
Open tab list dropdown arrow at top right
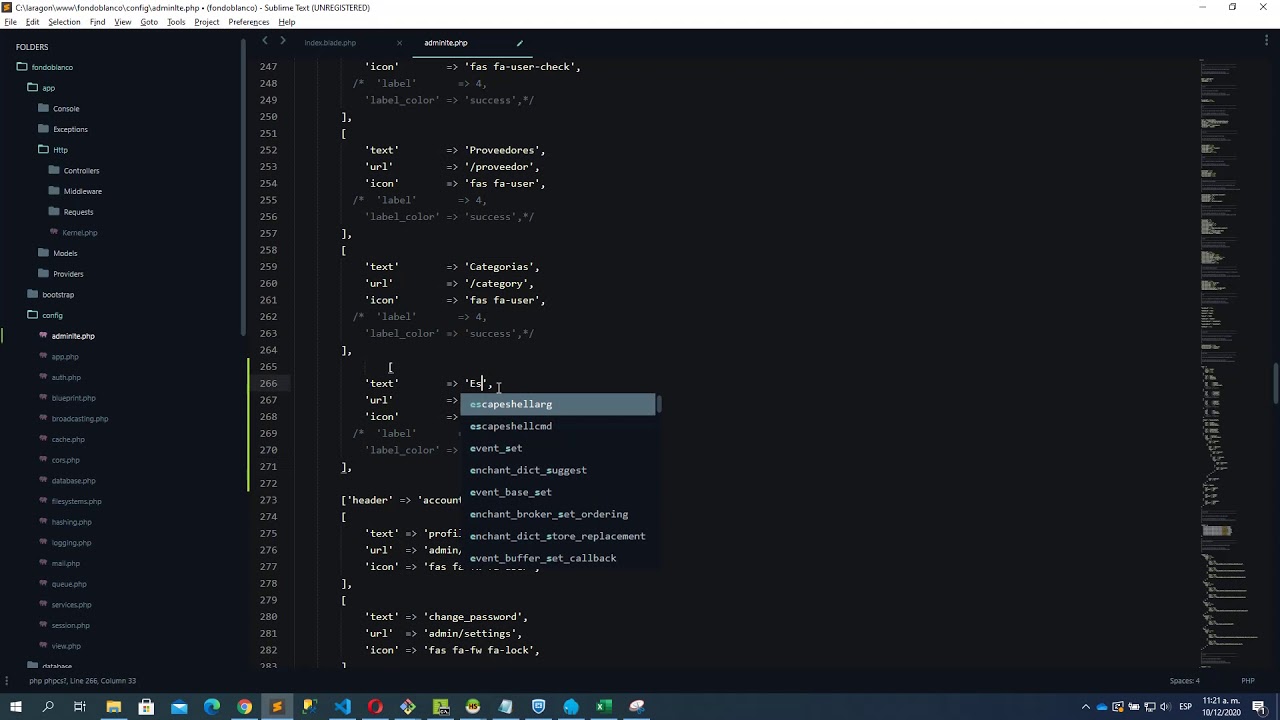click(x=1265, y=42)
